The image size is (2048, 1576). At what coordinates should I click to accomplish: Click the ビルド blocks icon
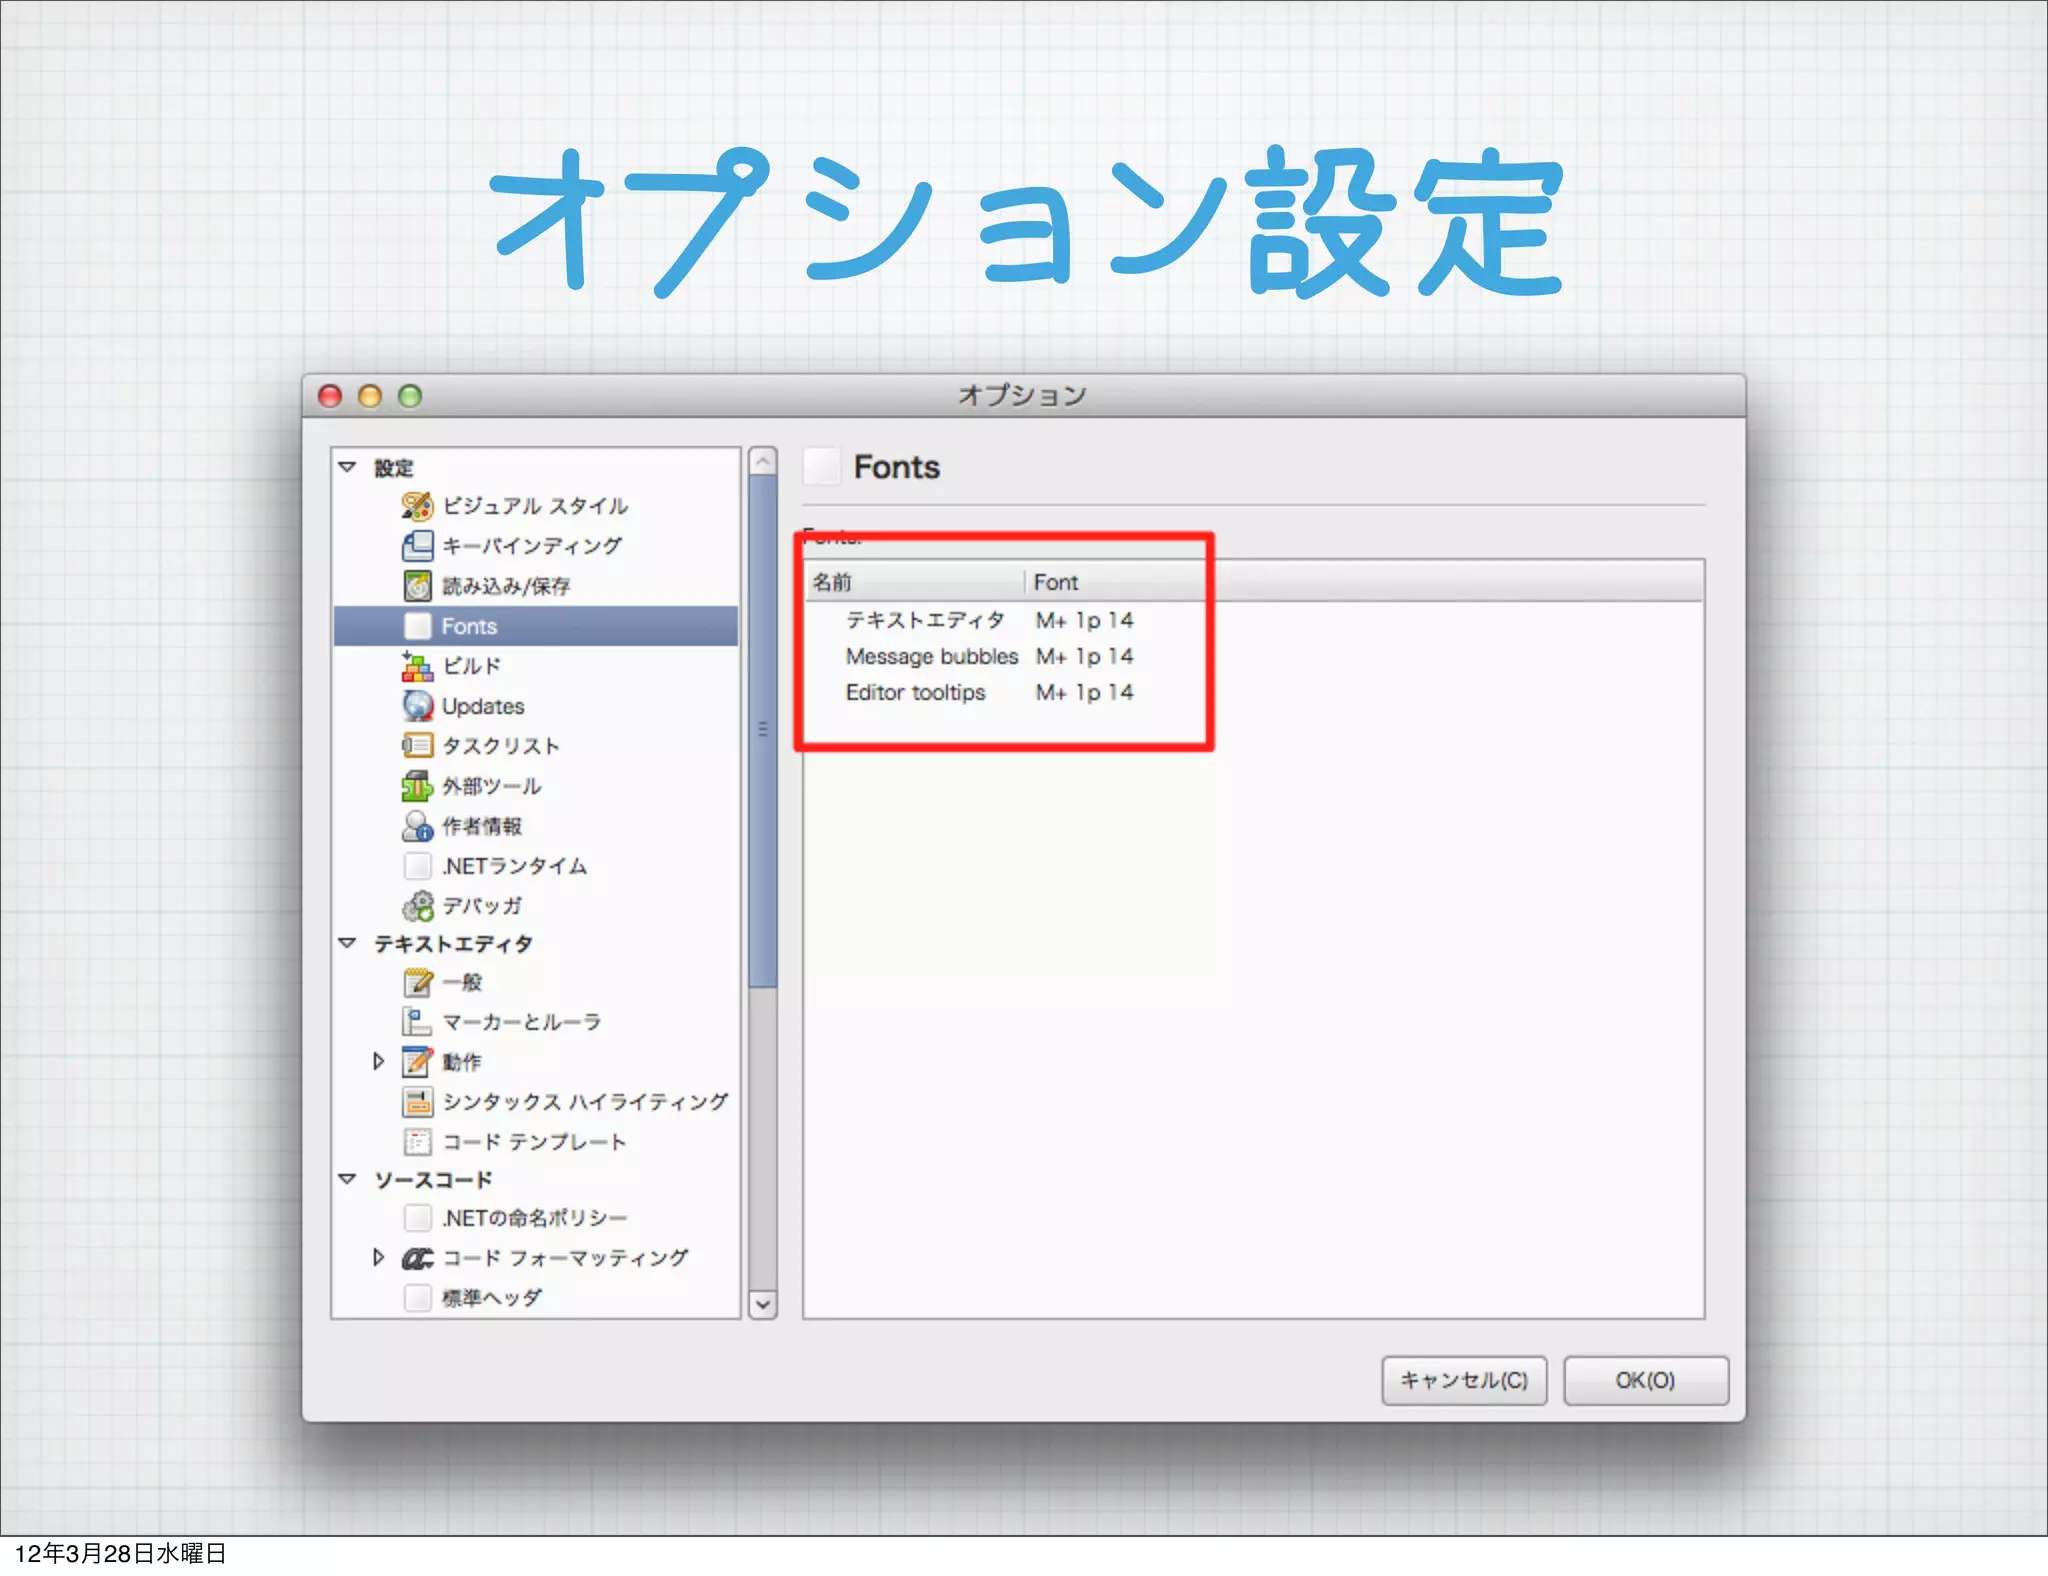point(417,666)
